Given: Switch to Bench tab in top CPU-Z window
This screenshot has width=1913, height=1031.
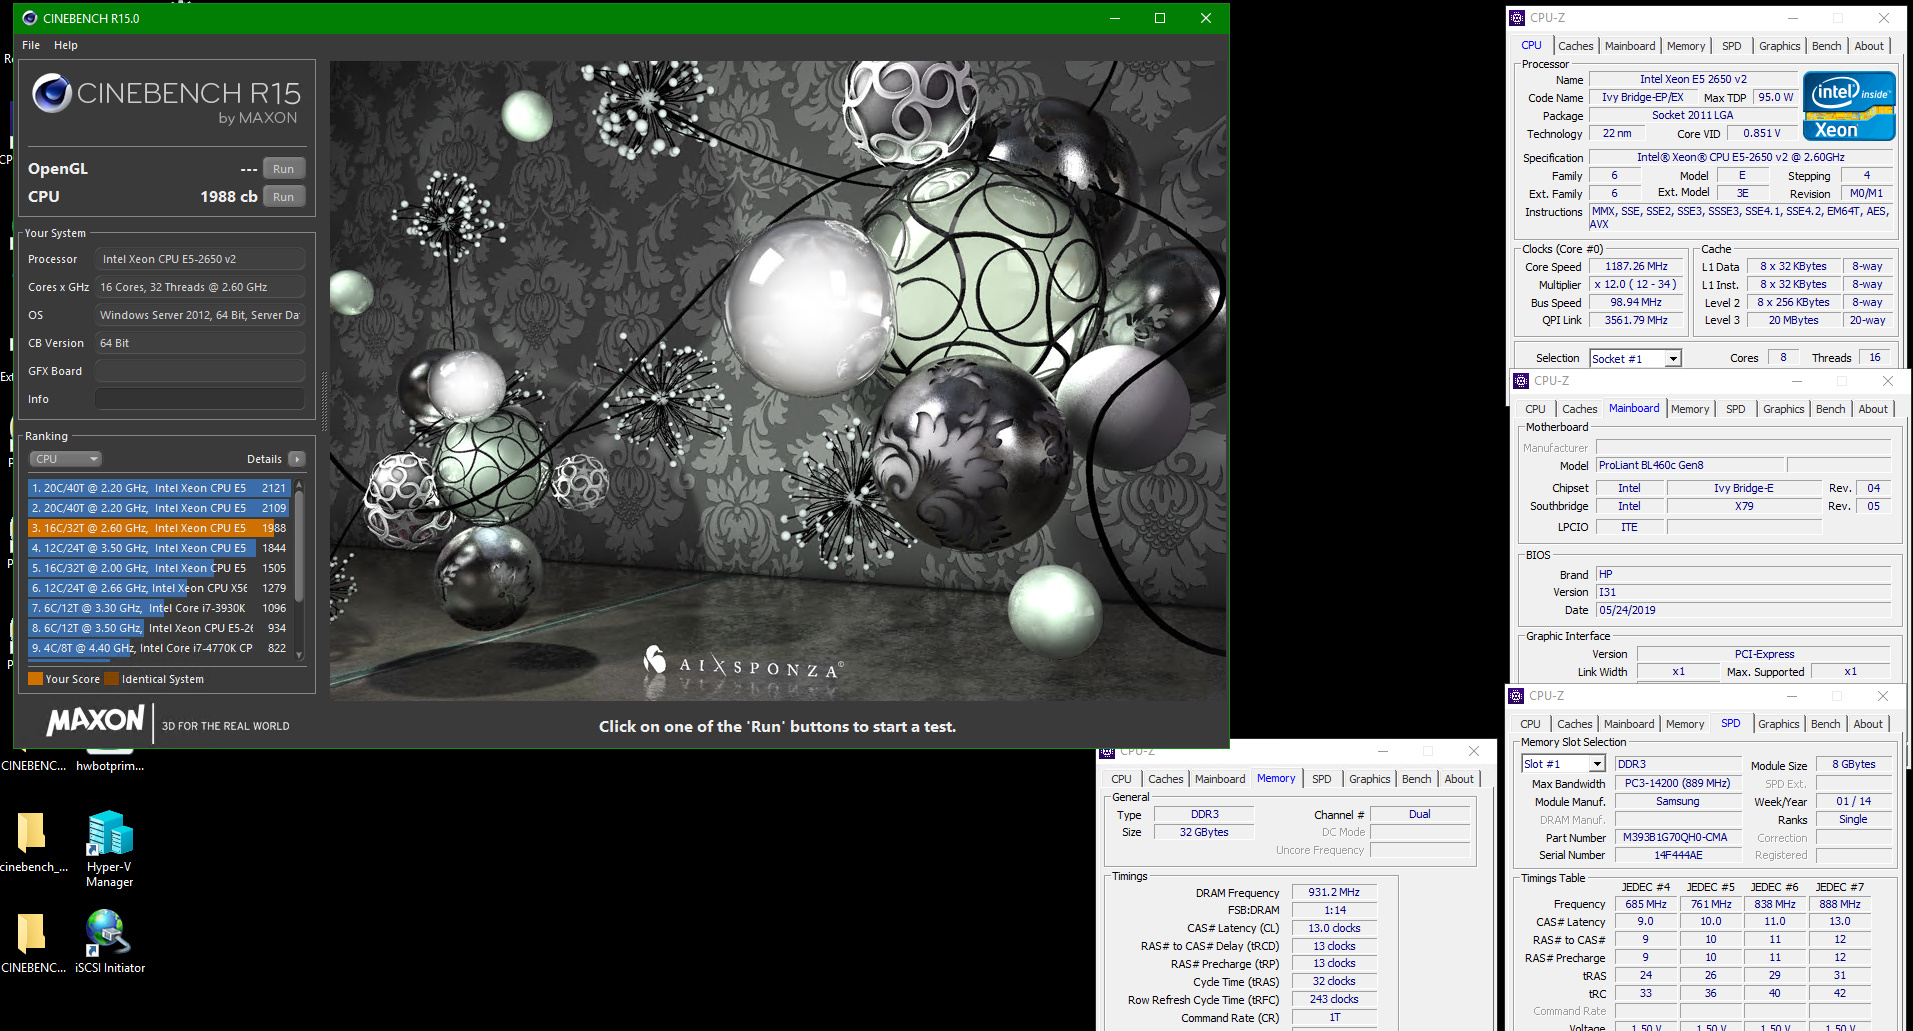Looking at the screenshot, I should tap(1827, 46).
